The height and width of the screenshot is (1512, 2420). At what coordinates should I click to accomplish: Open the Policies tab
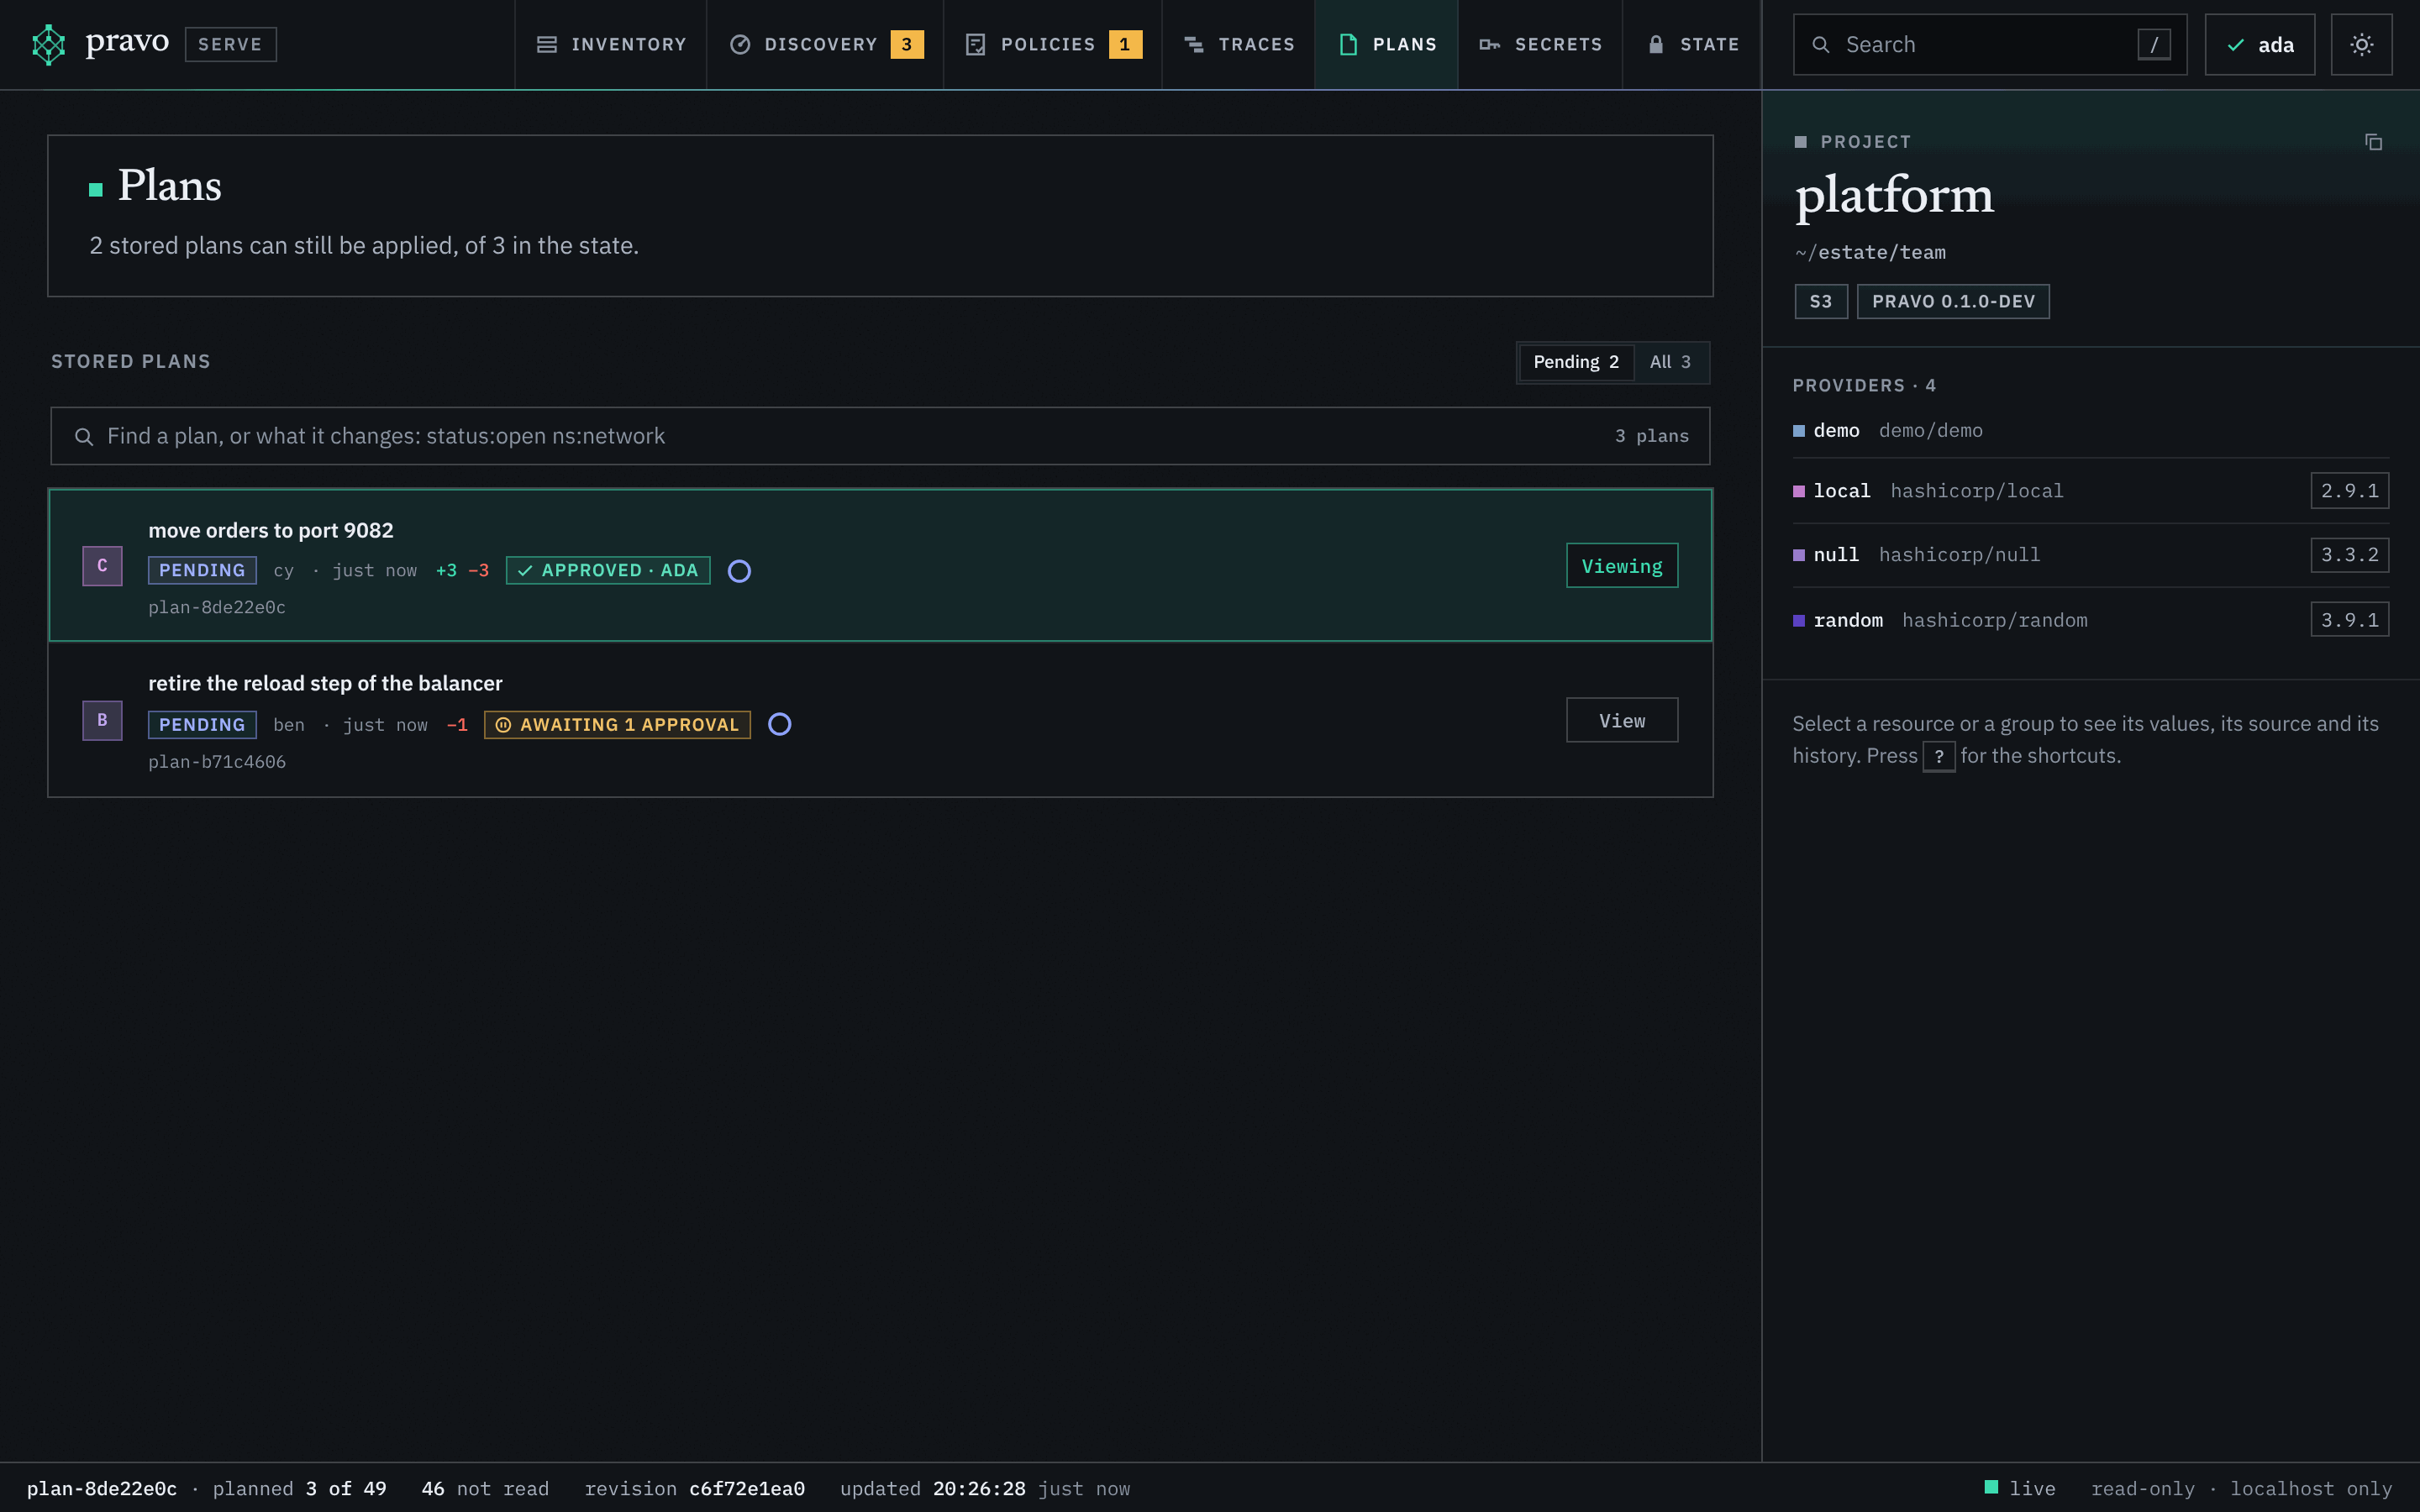point(1053,44)
